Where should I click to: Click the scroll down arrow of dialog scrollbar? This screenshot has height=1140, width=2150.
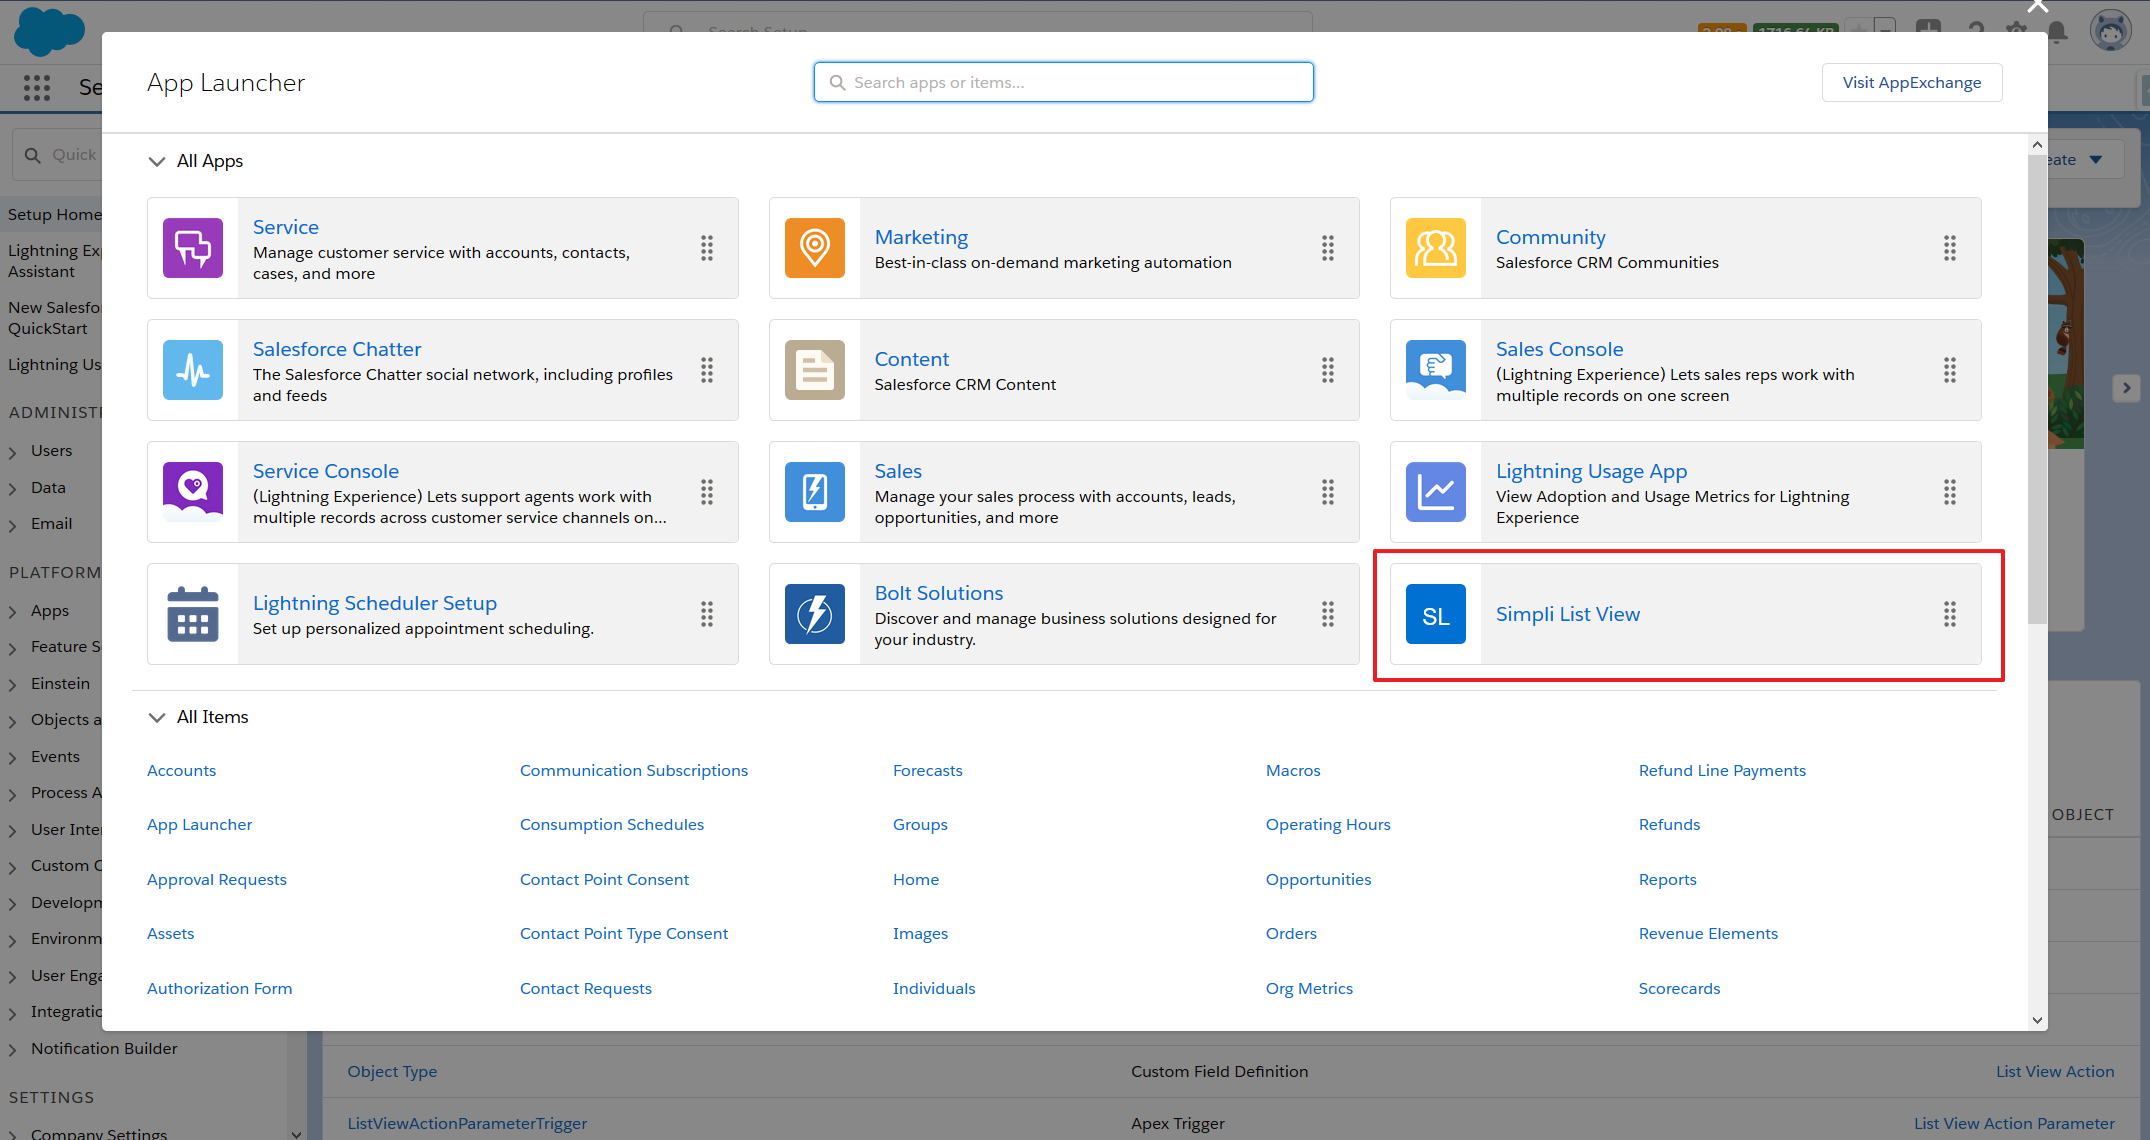pyautogui.click(x=2037, y=1020)
